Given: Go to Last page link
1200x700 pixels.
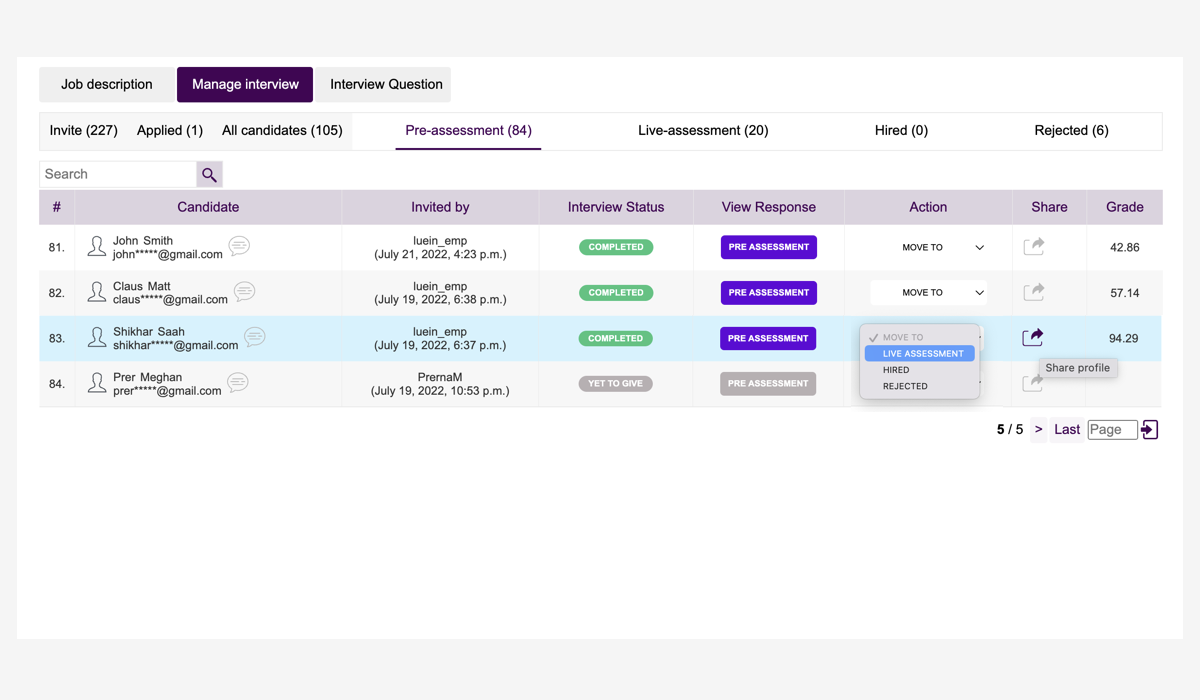Looking at the screenshot, I should pyautogui.click(x=1067, y=429).
